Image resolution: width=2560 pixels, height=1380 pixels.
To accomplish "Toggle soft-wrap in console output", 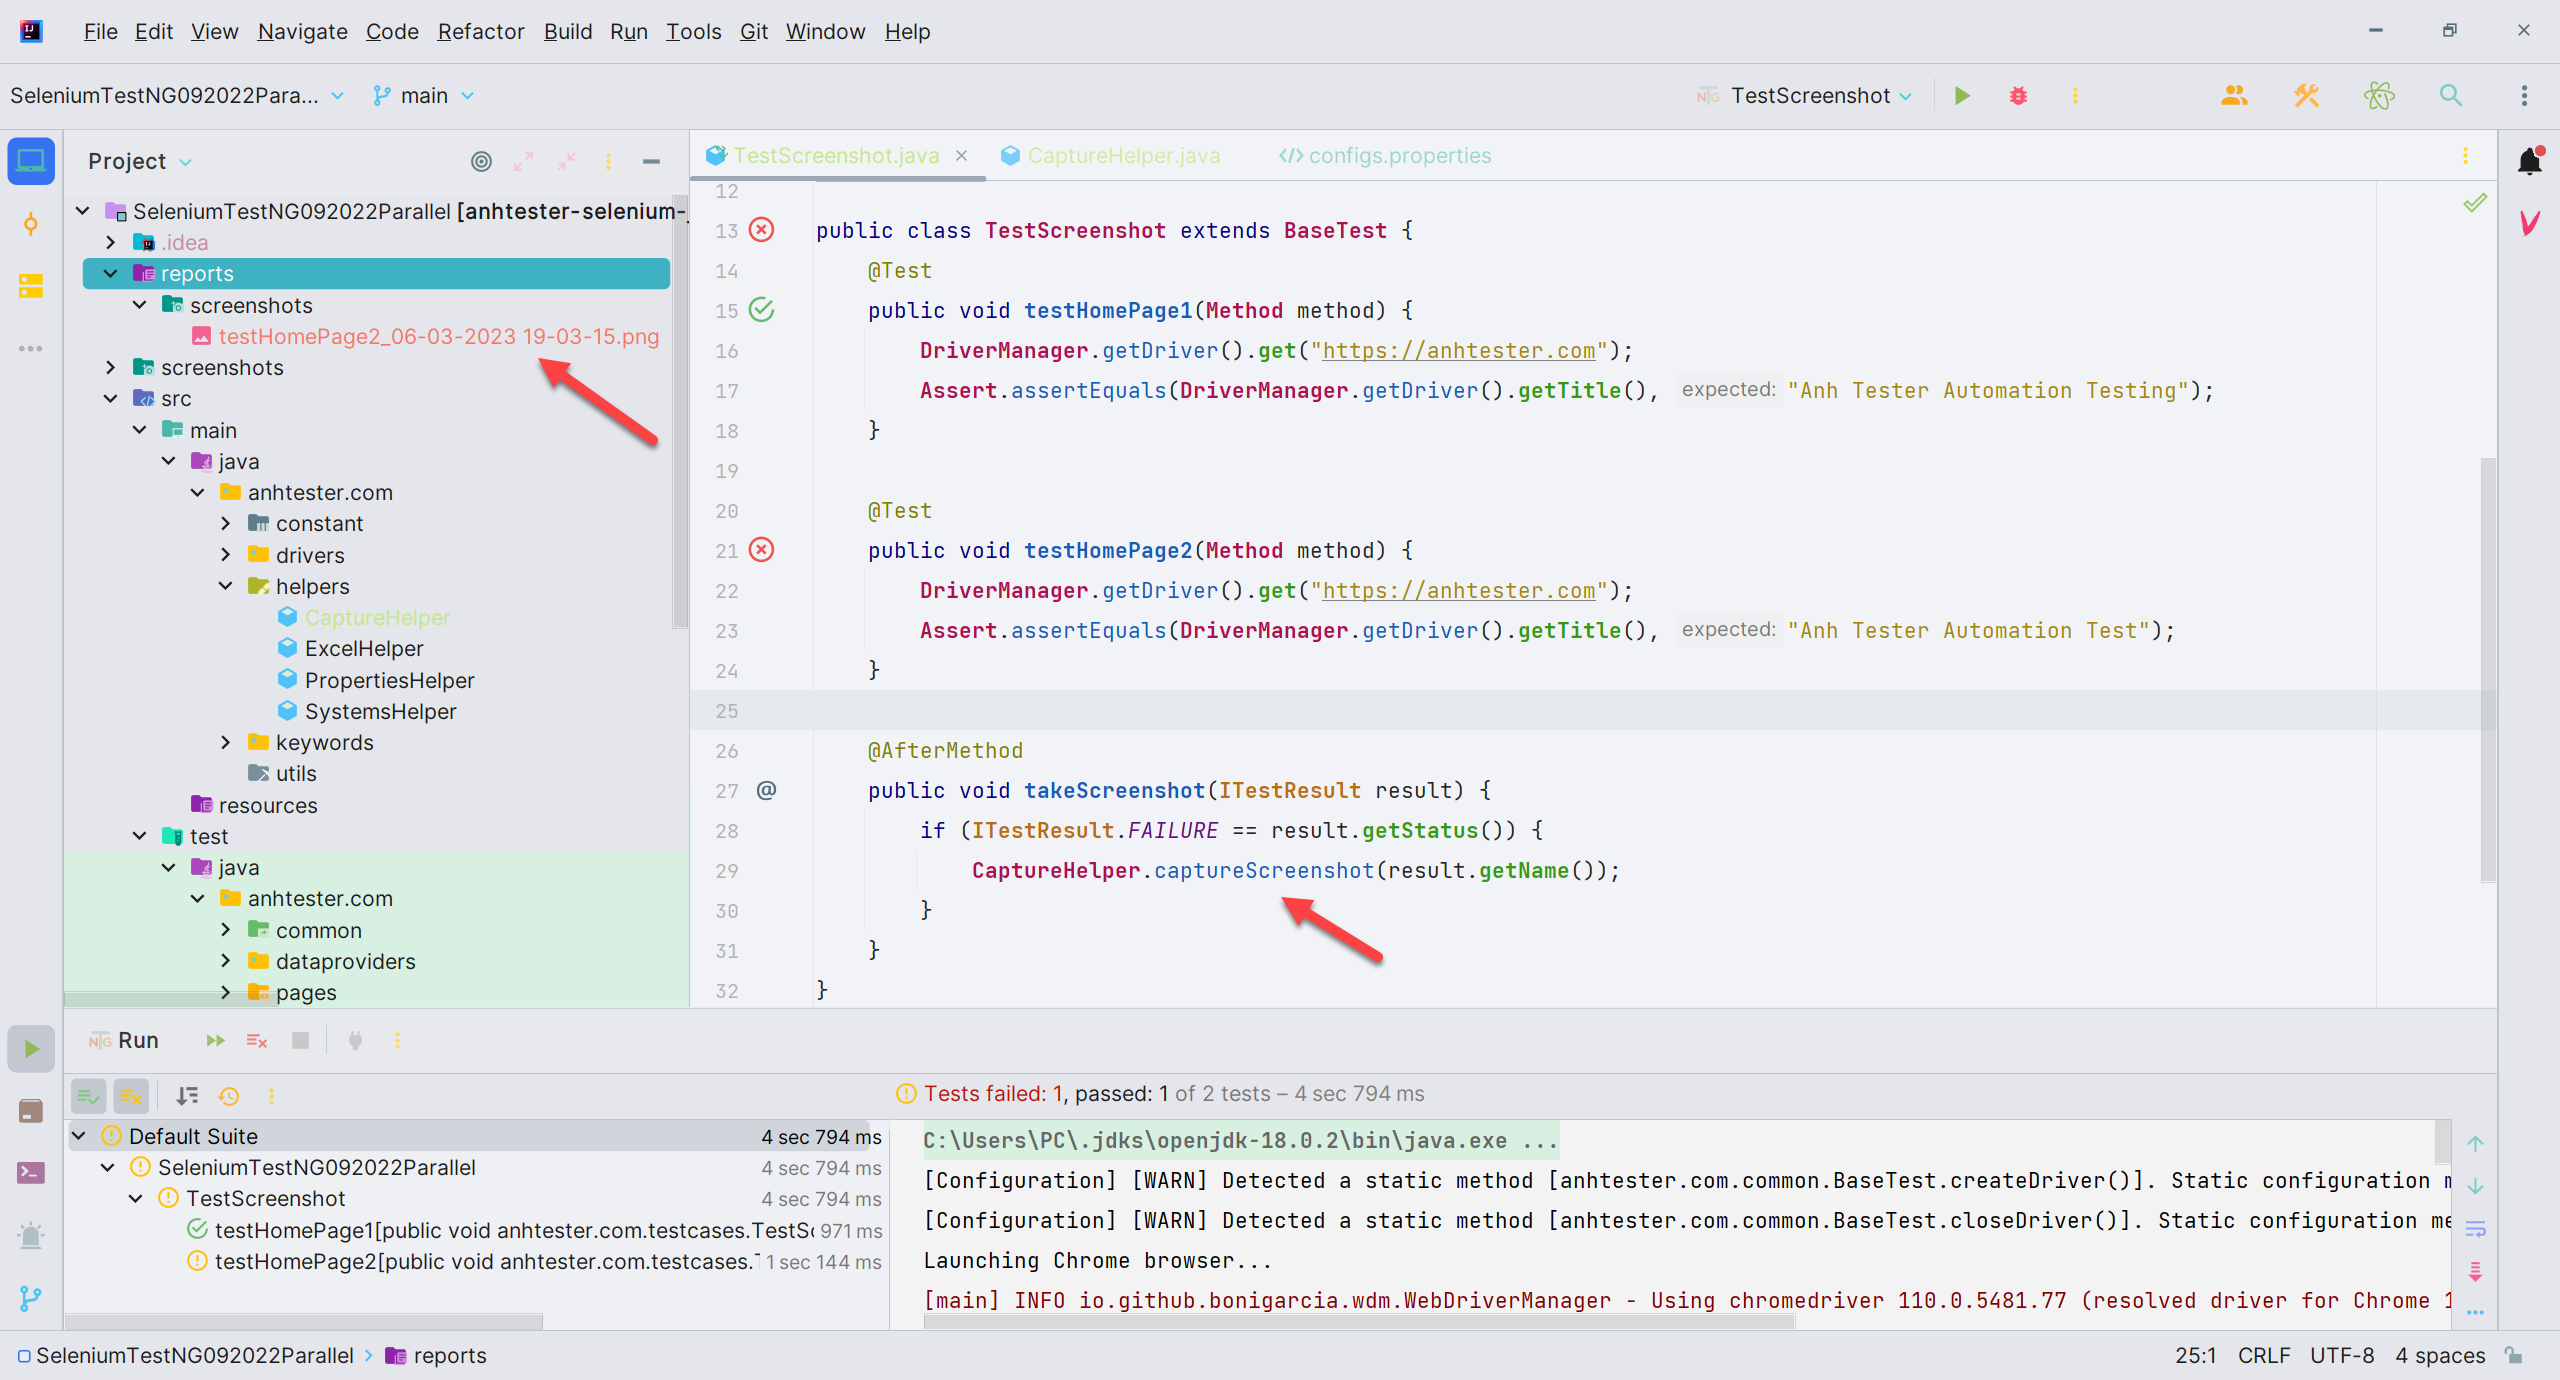I will point(2476,1228).
